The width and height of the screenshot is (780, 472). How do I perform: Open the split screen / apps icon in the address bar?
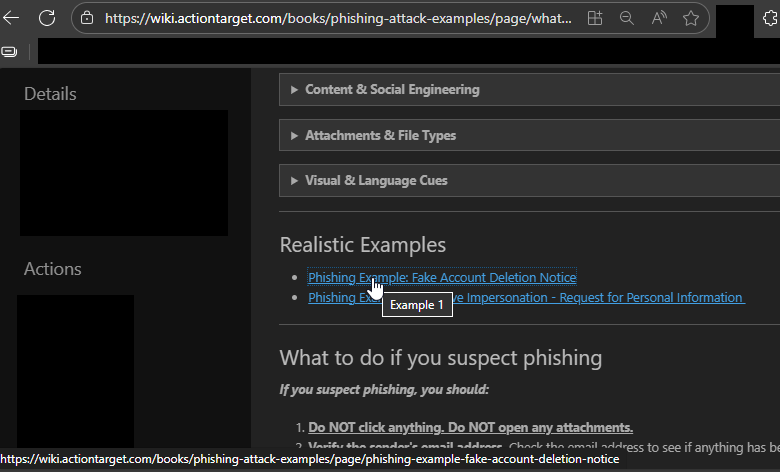click(x=595, y=18)
